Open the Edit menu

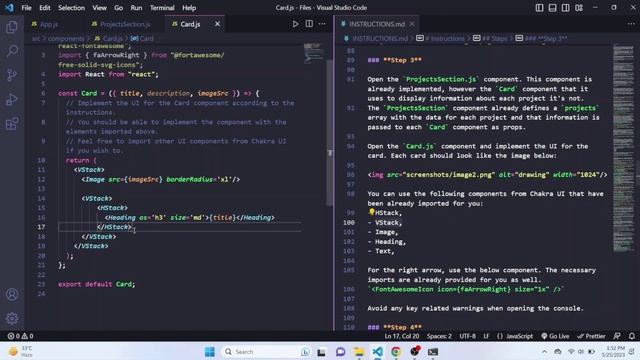[x=44, y=8]
